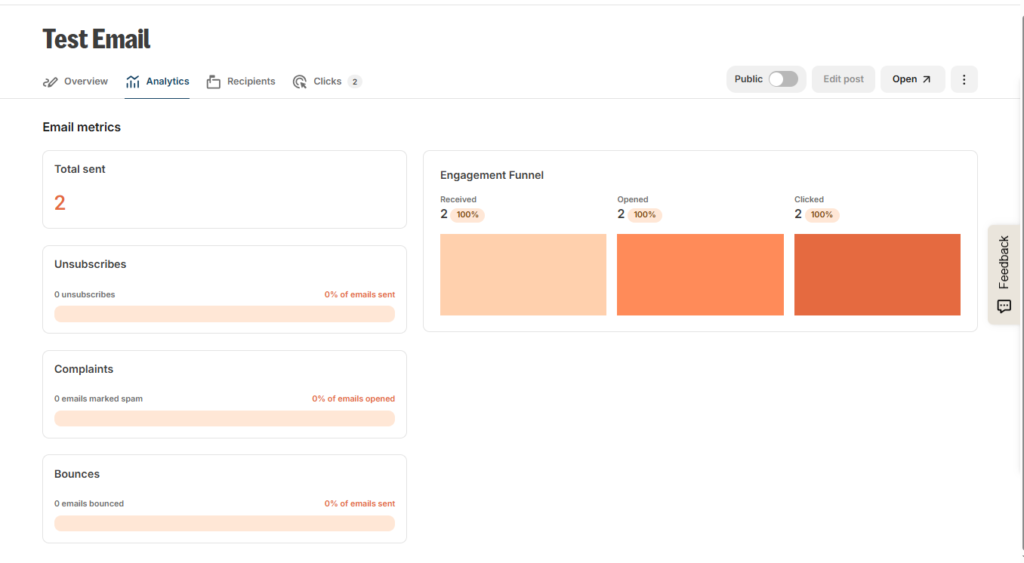Open the three-dot more options menu
Viewport: 1024px width, 563px height.
pyautogui.click(x=964, y=80)
